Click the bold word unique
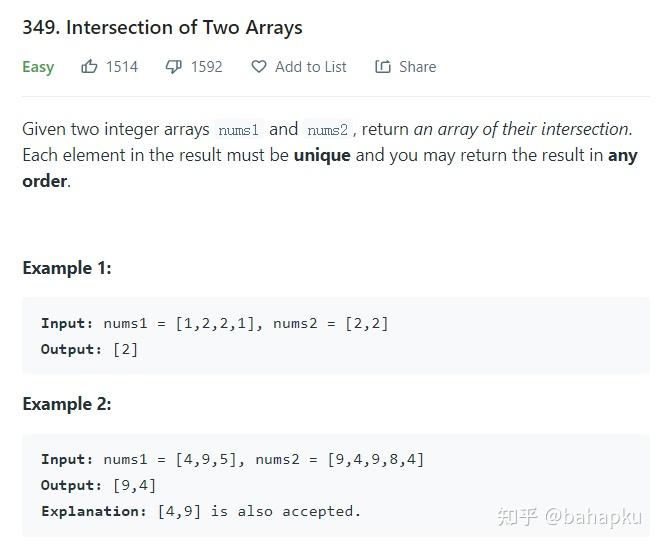 322,155
